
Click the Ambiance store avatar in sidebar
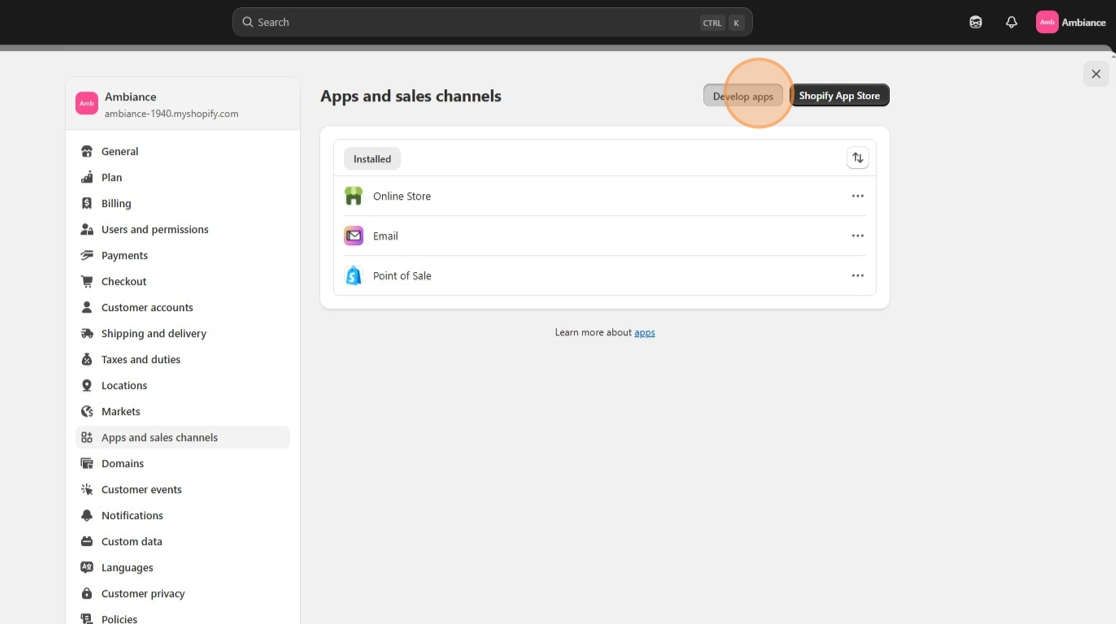coord(87,104)
